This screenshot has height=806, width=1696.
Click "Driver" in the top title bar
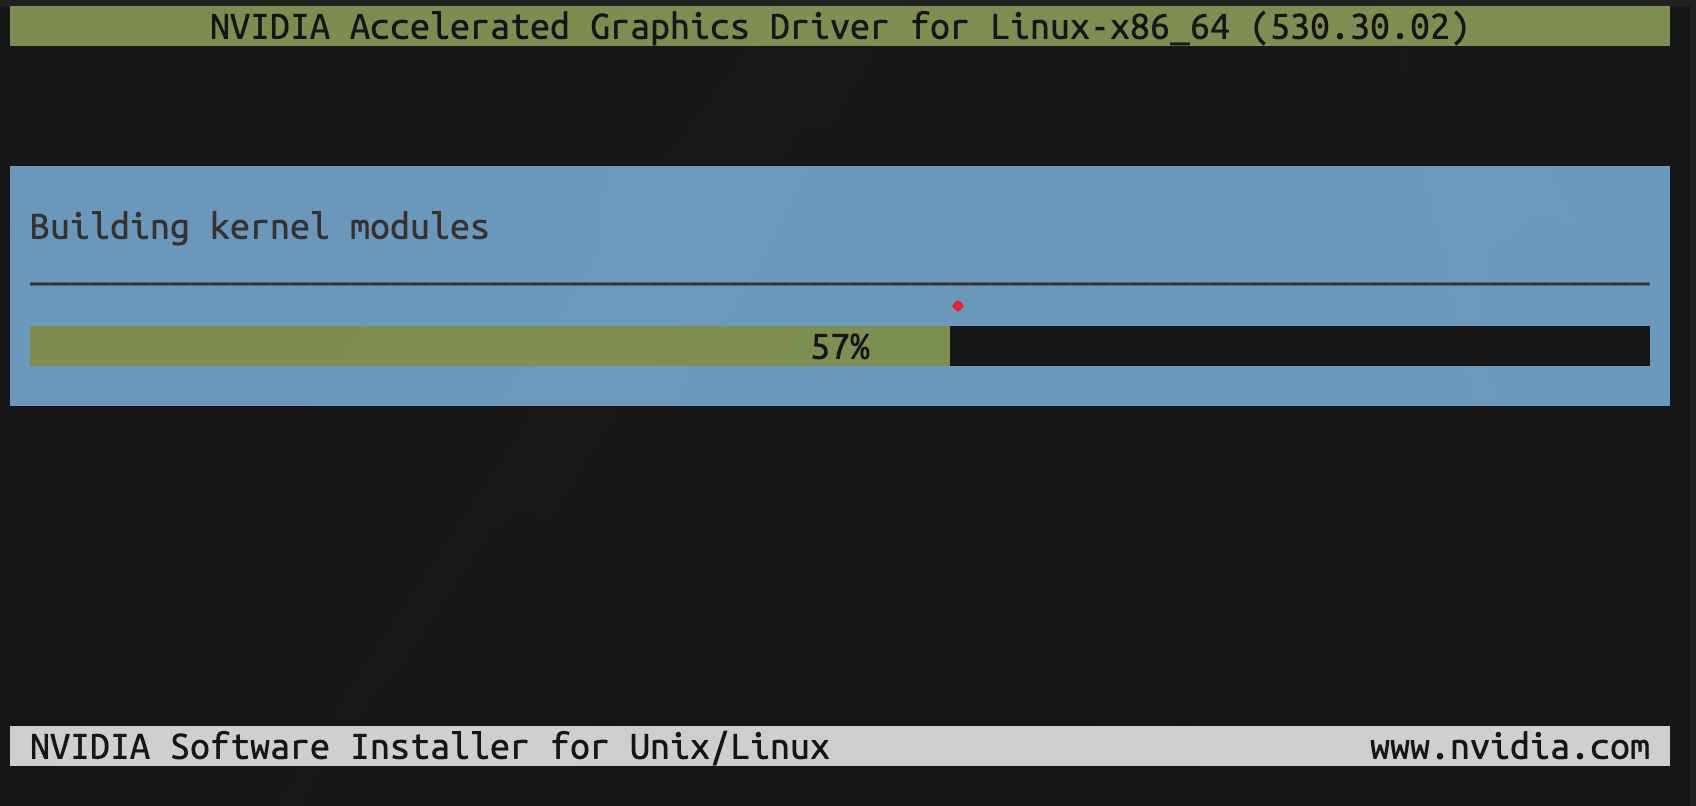829,27
